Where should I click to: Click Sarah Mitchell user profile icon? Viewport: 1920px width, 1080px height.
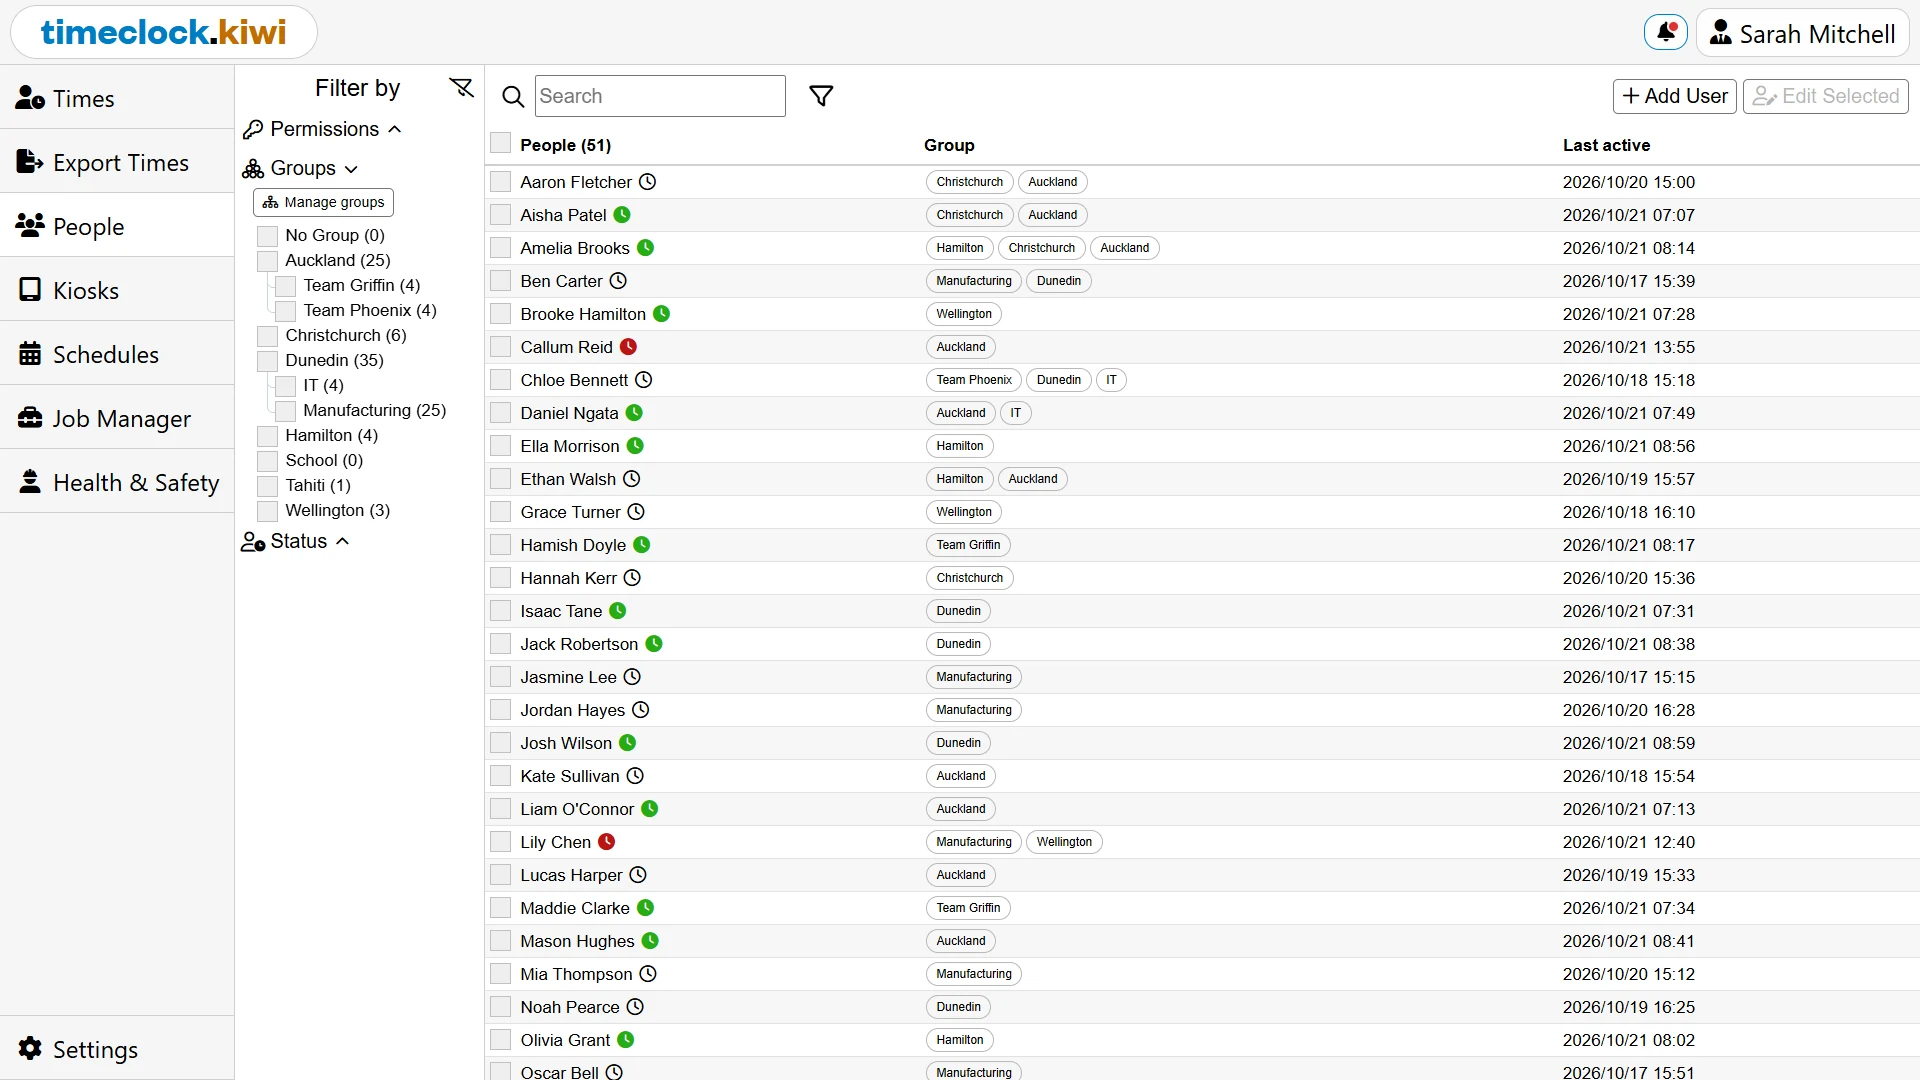1721,33
